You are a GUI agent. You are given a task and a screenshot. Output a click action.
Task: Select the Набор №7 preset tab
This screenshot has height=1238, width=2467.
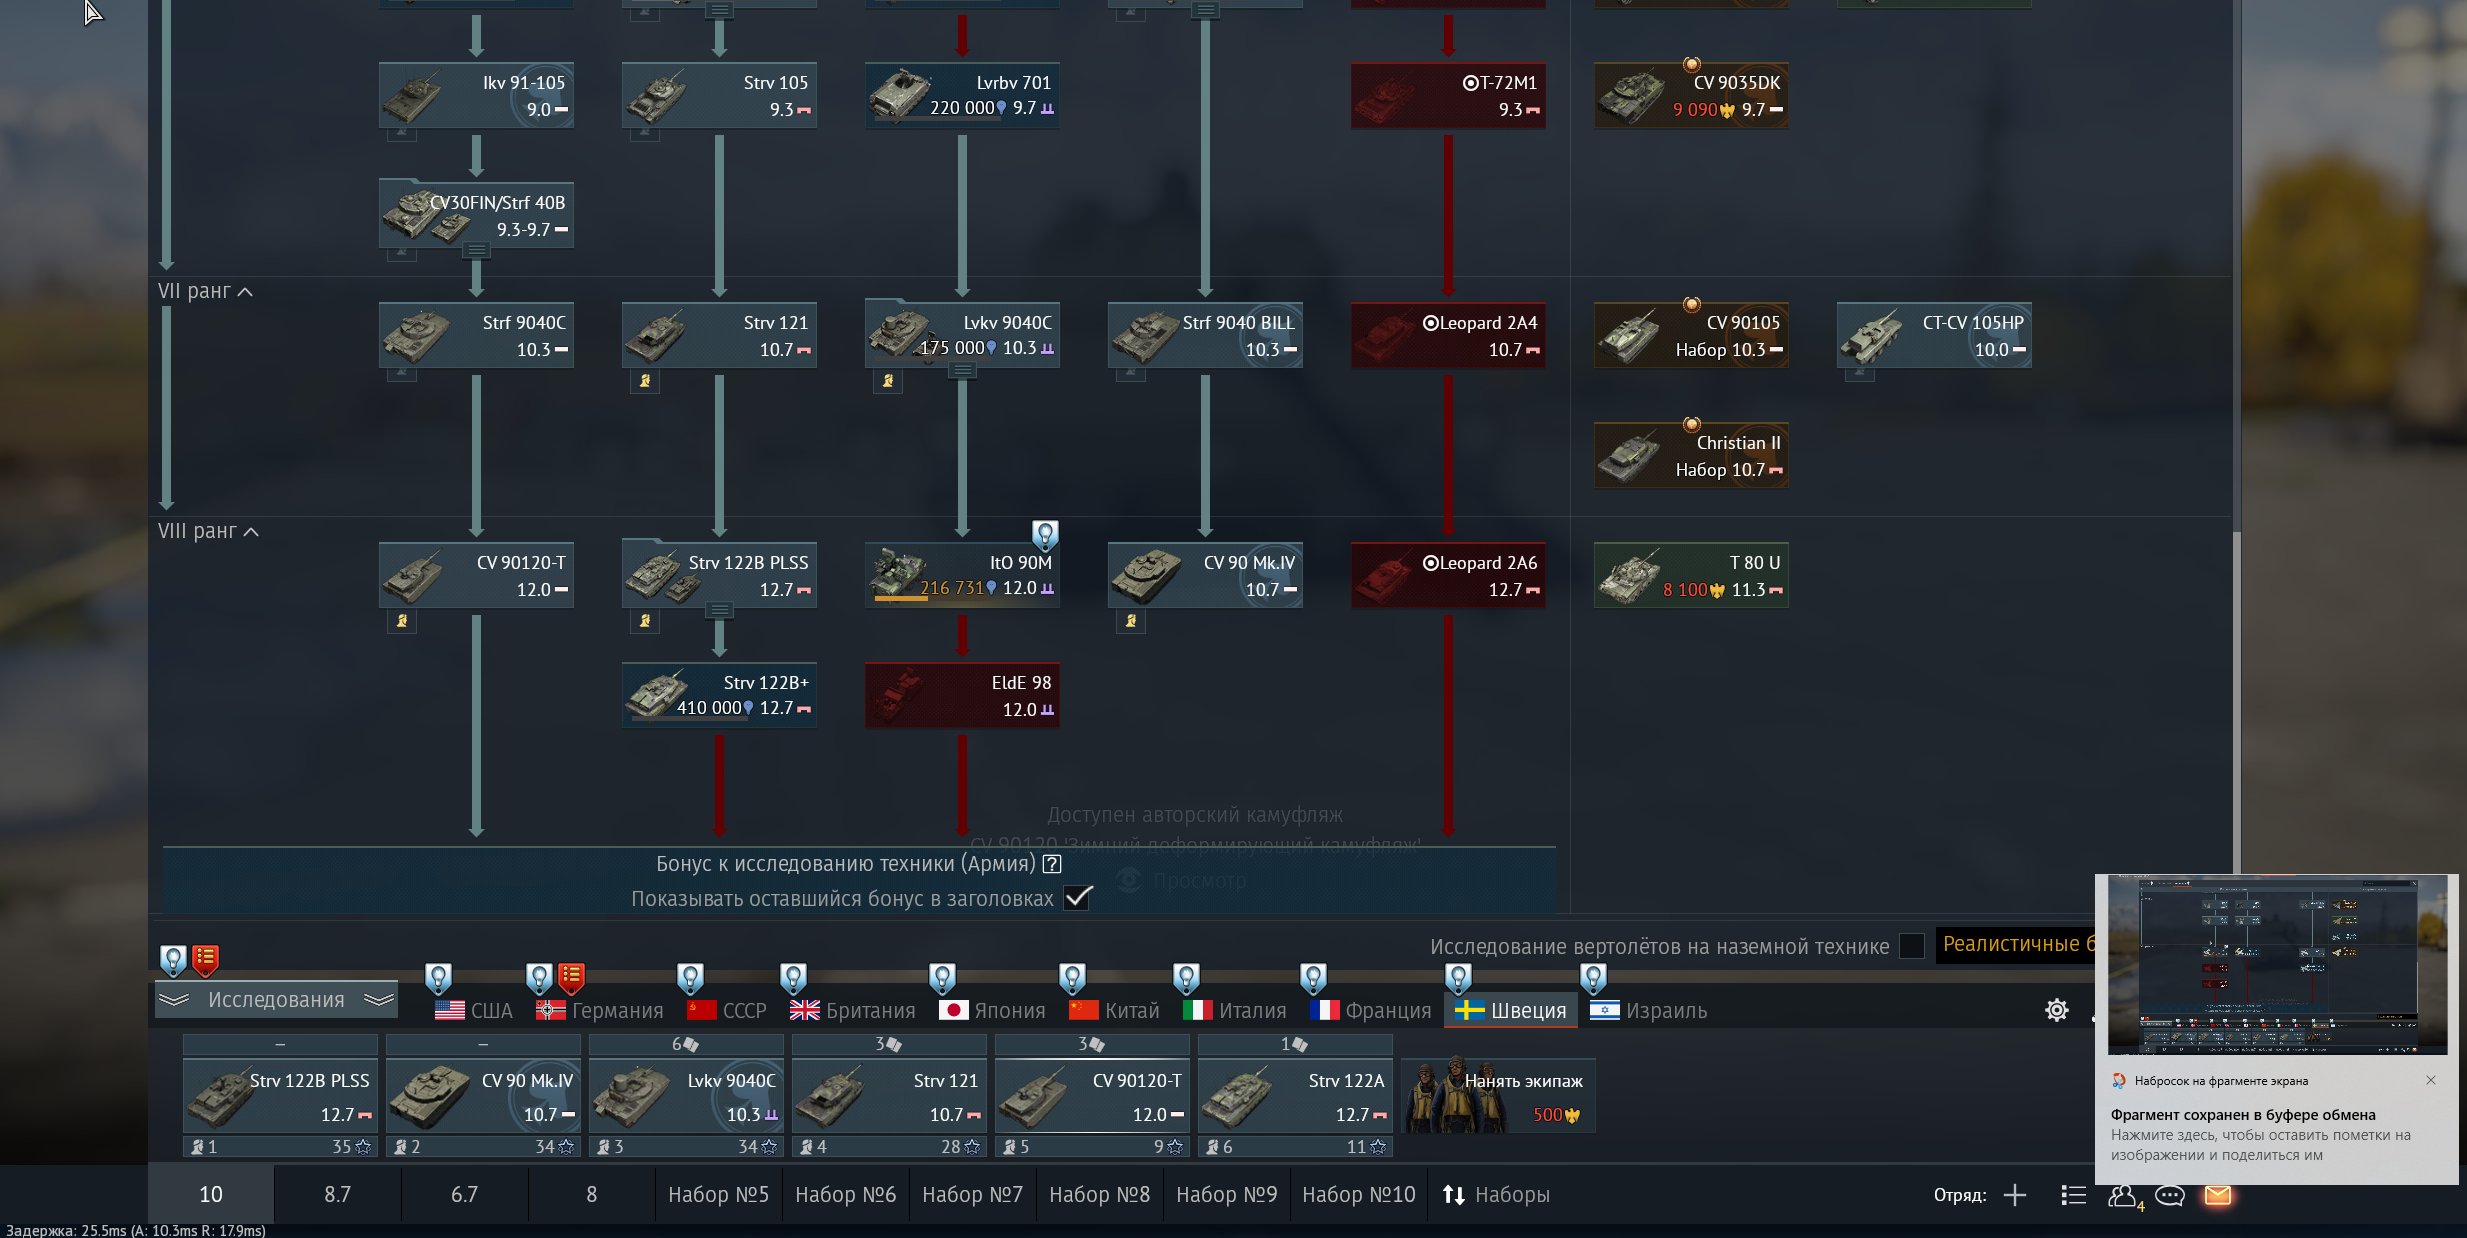(972, 1195)
